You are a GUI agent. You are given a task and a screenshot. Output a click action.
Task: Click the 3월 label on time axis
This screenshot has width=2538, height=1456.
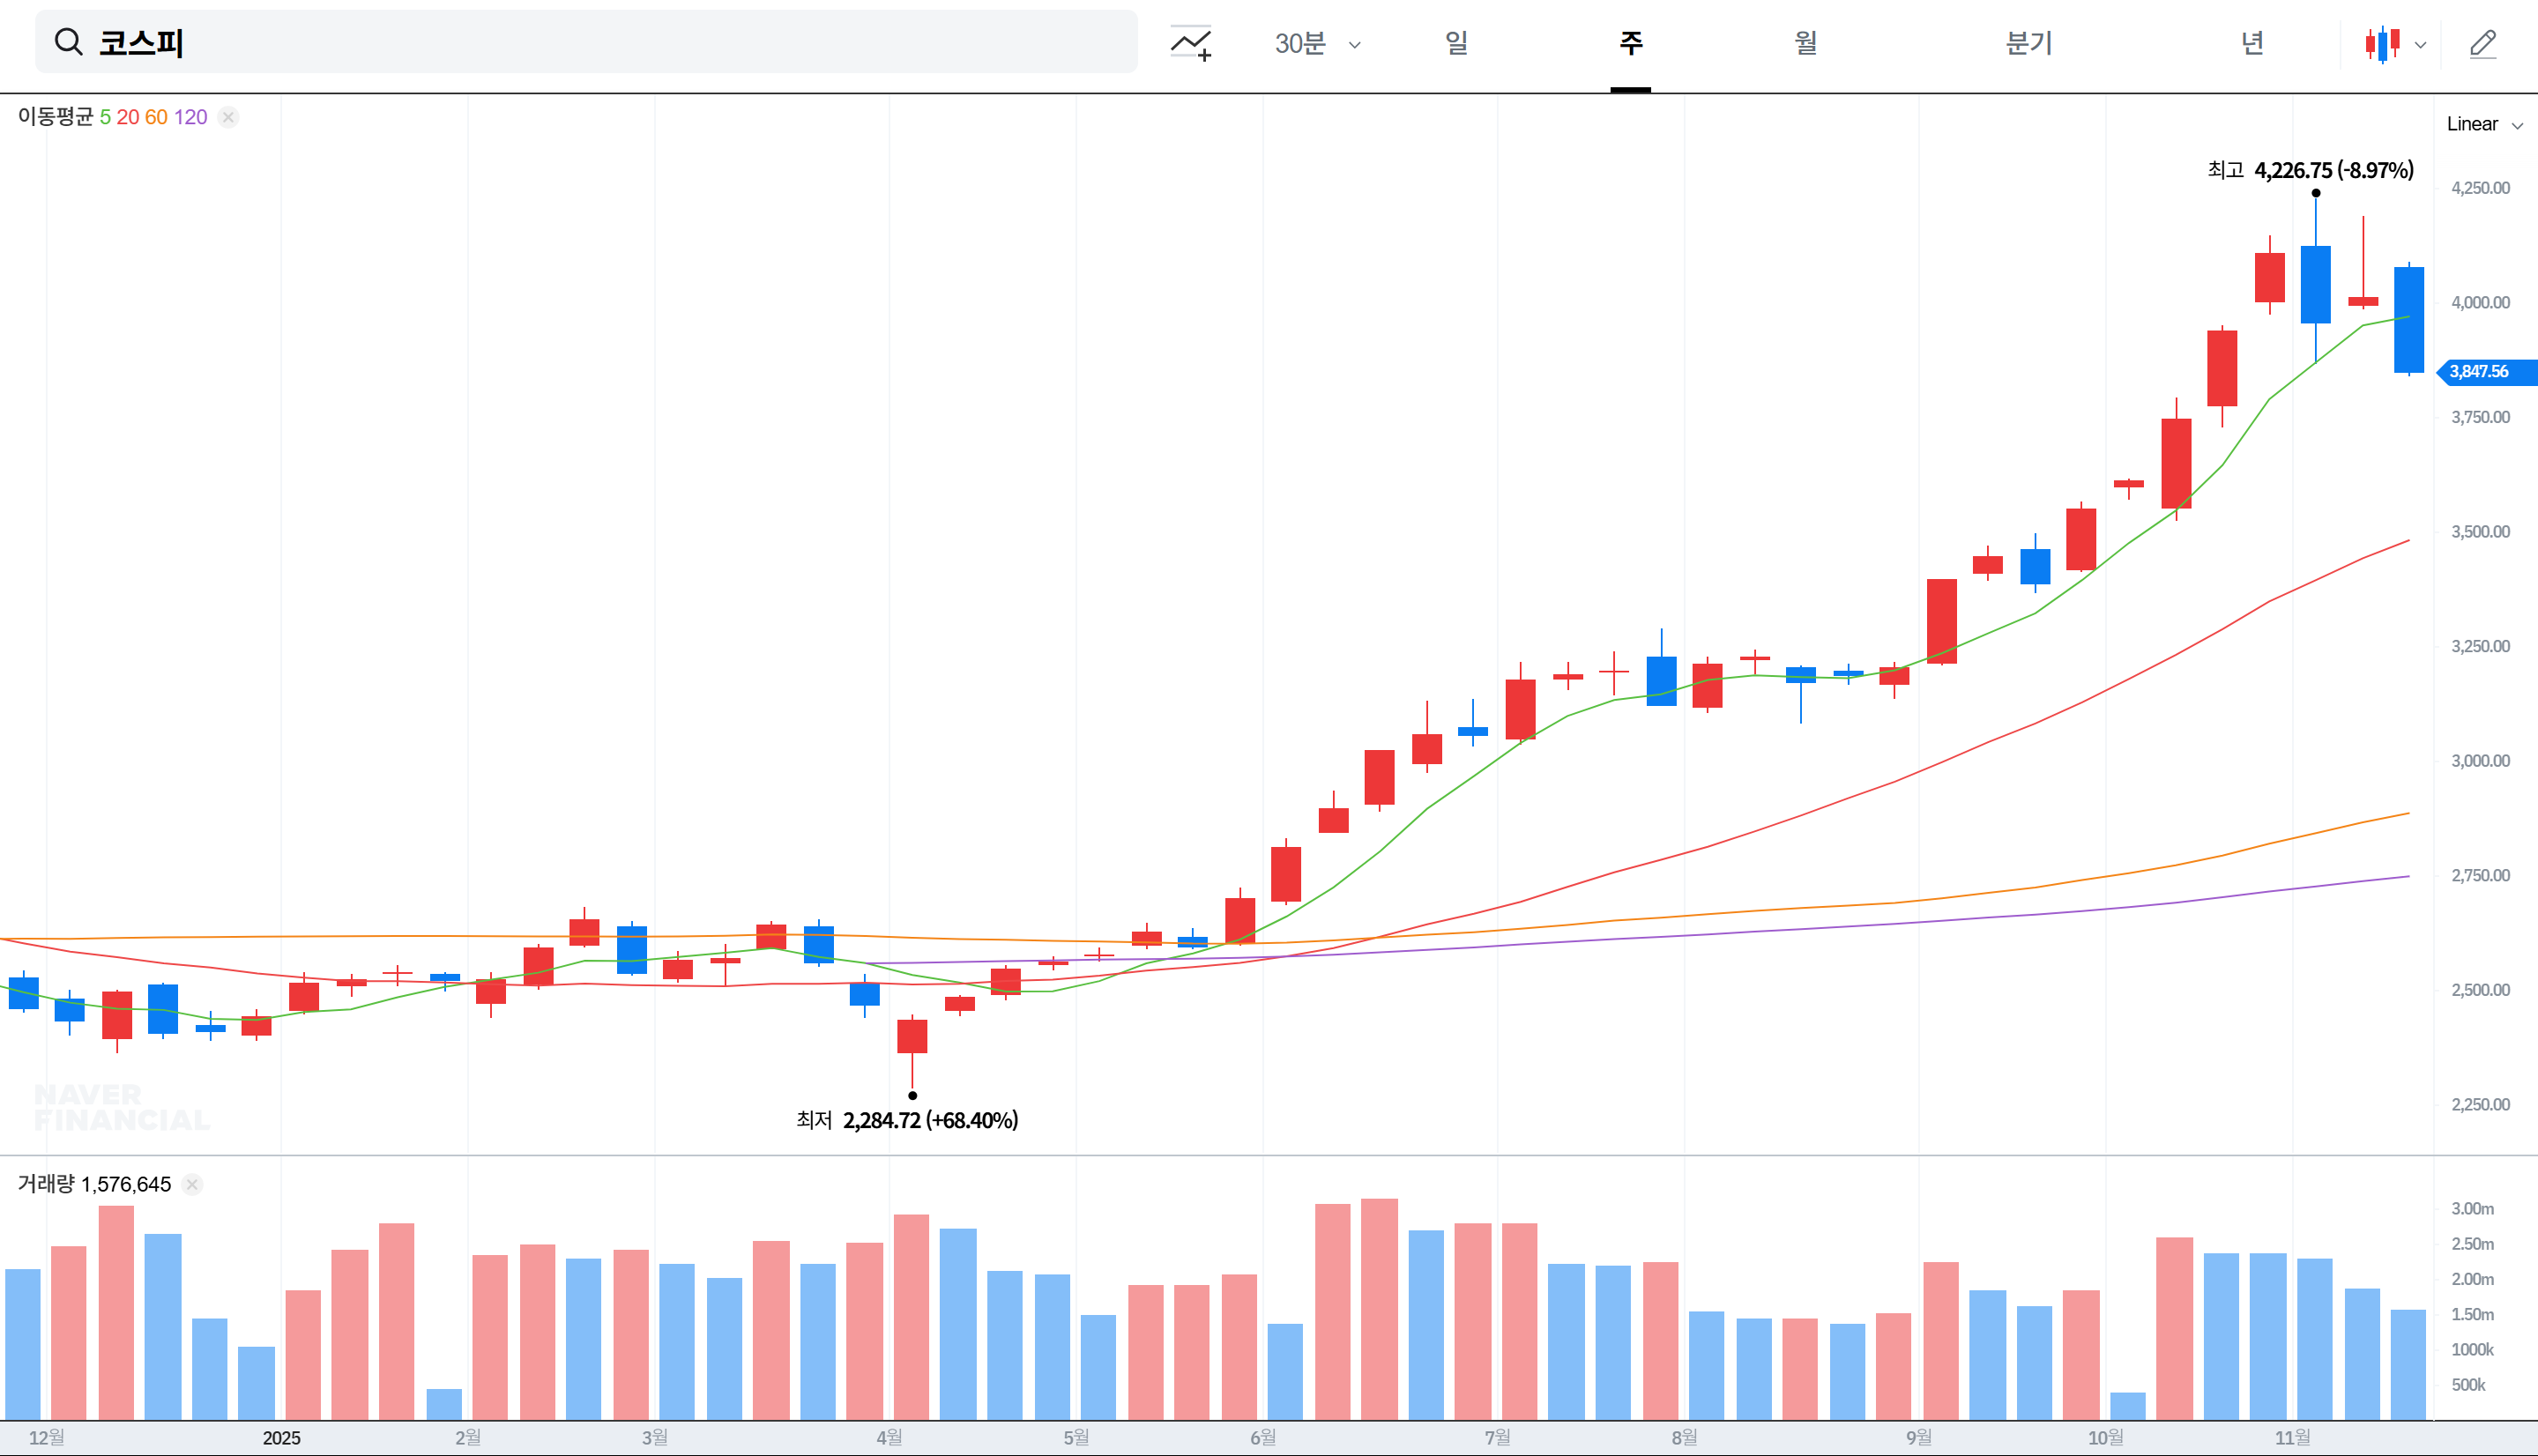[654, 1438]
